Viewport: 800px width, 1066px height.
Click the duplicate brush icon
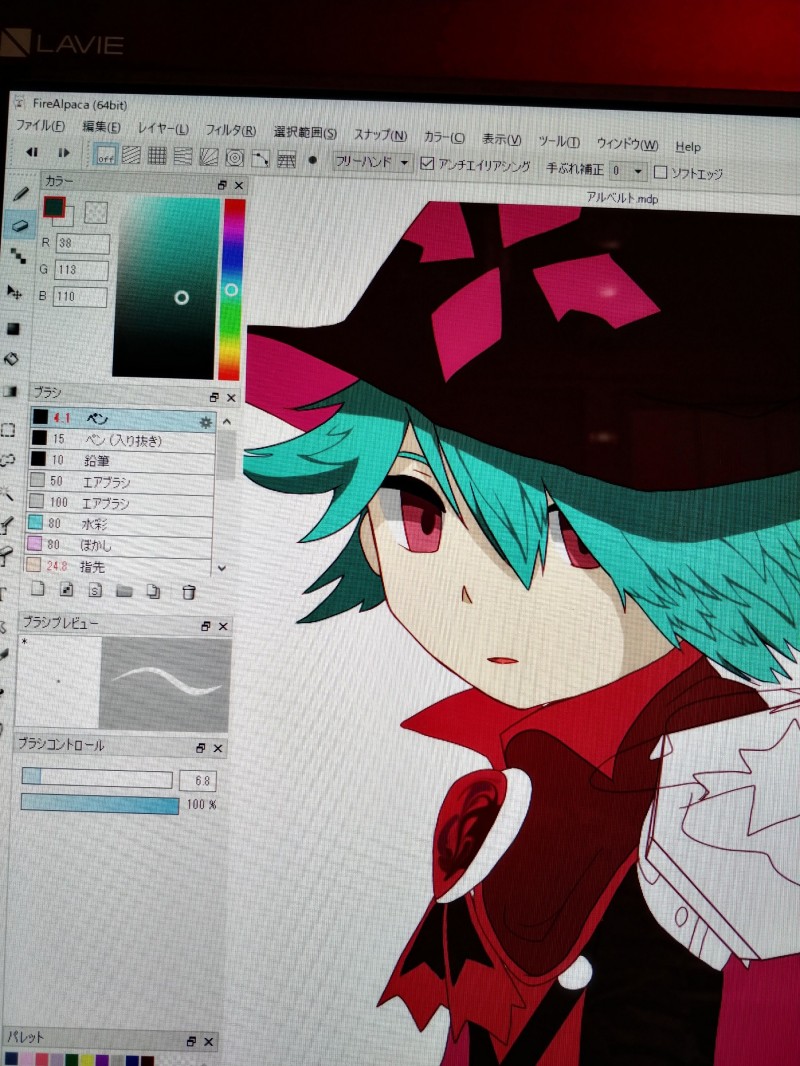click(154, 591)
